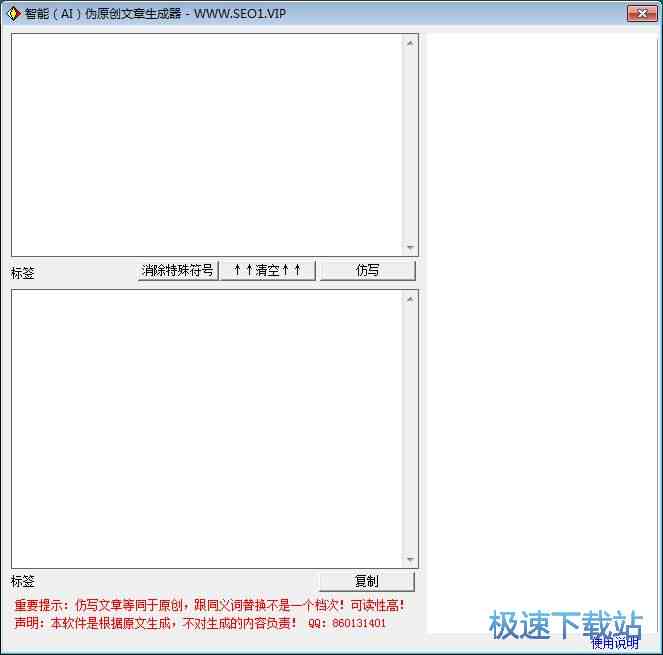Click the upper text box scroll-up arrow

coord(410,43)
